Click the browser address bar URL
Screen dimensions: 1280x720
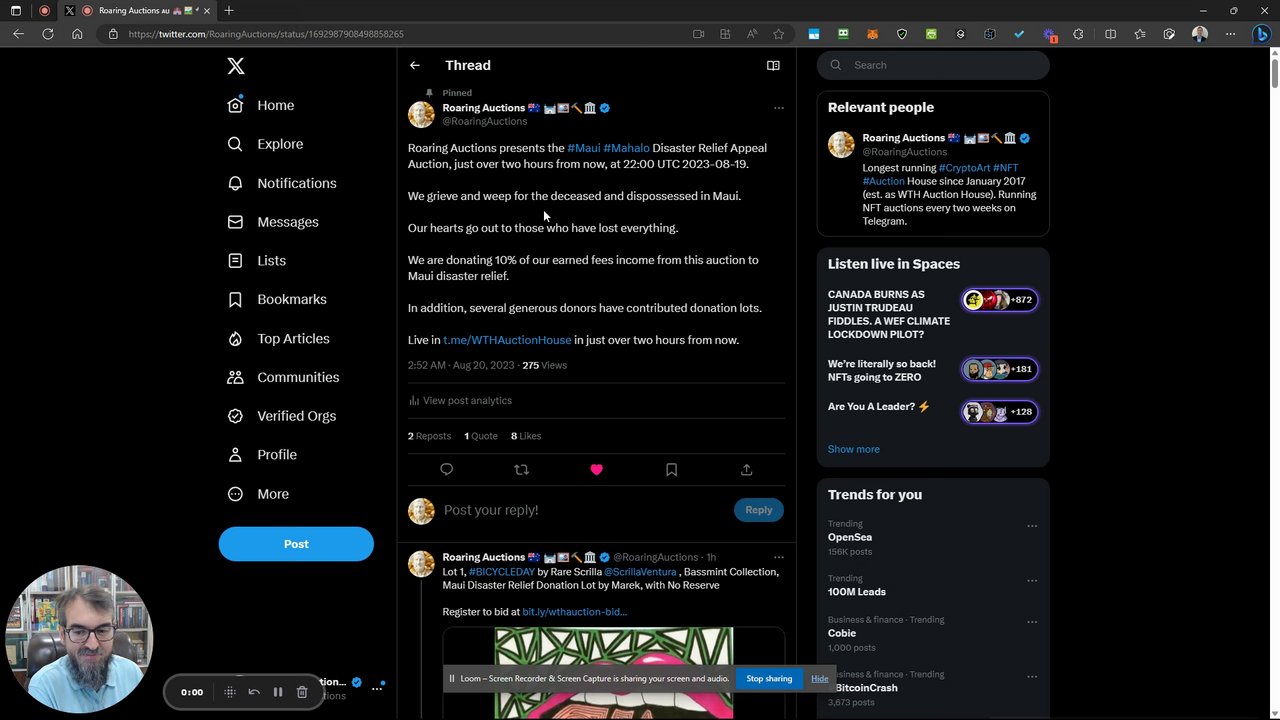(266, 34)
